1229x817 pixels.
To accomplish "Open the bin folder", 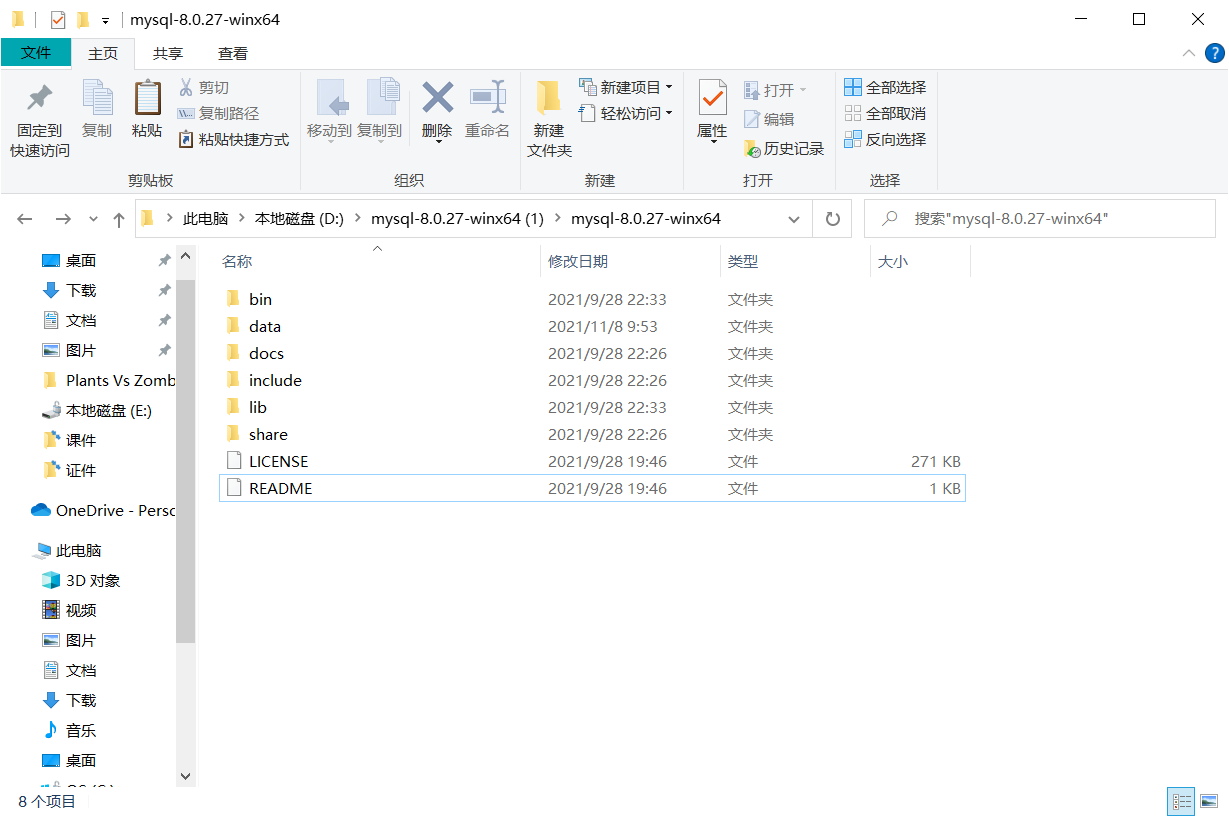I will pos(261,298).
